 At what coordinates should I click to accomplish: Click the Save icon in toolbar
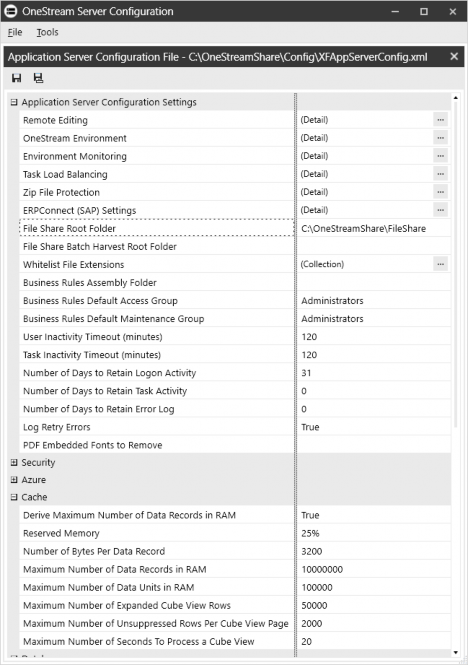[17, 78]
